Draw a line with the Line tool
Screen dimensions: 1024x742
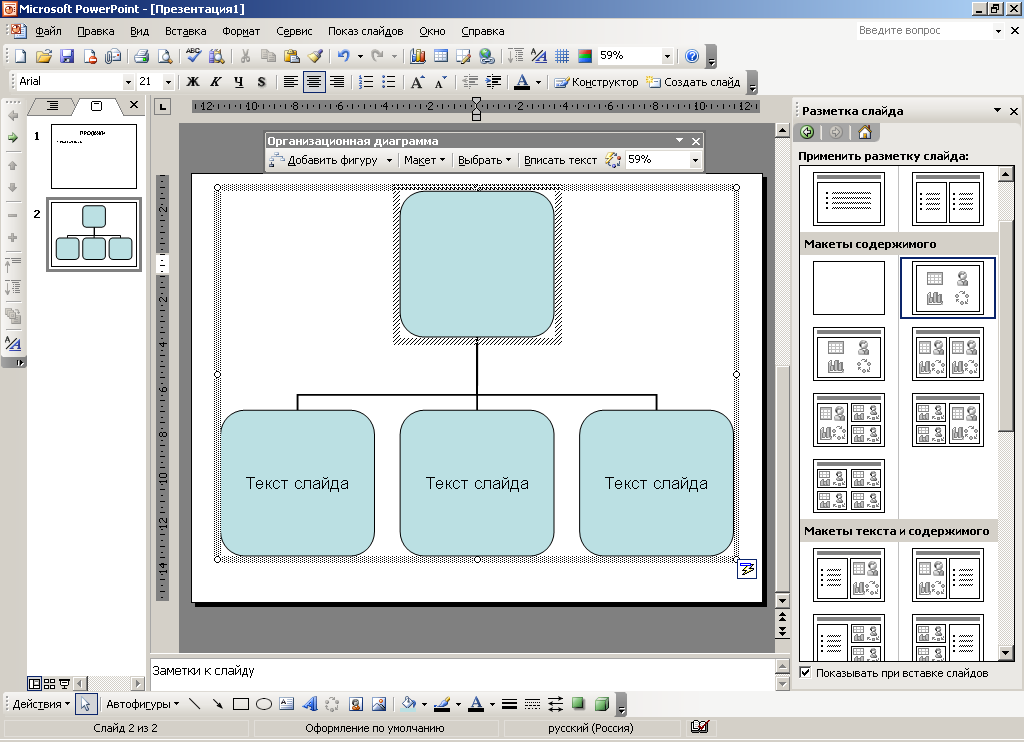(195, 704)
